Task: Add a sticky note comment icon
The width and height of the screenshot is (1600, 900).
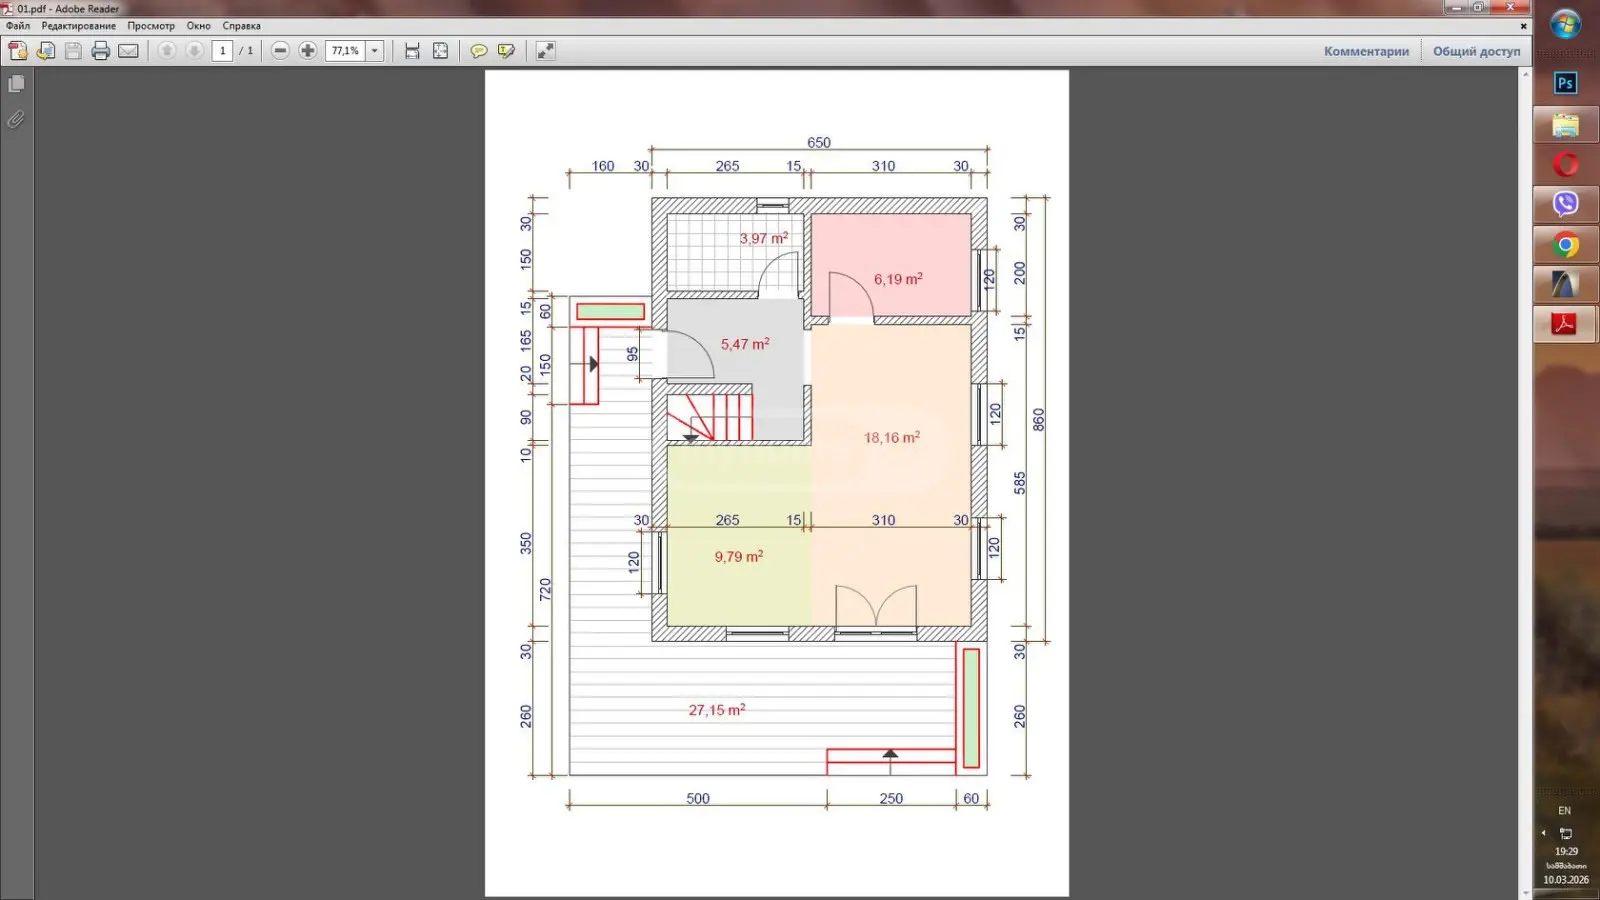Action: 479,51
